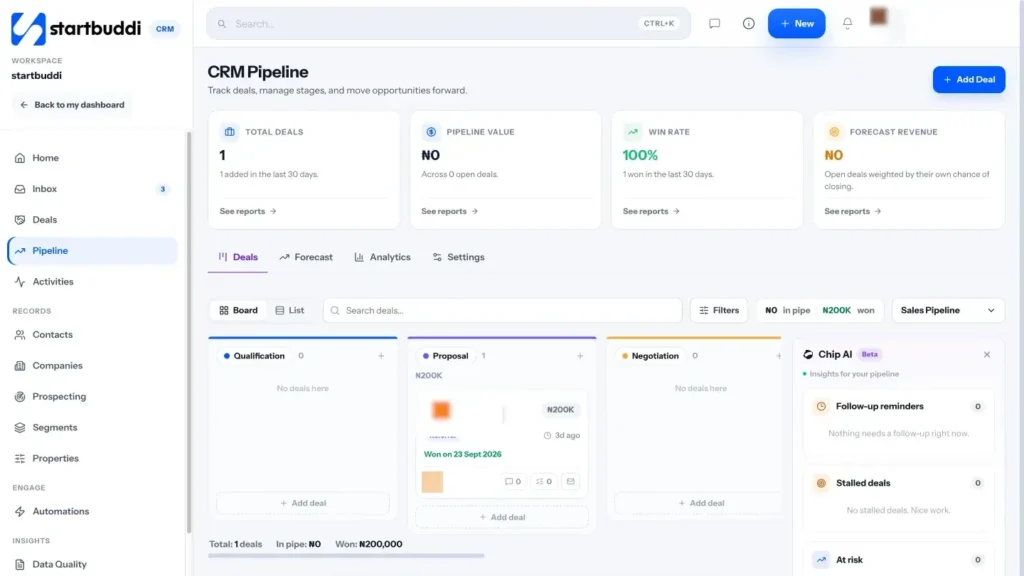Switch to the Forecast tab

tap(306, 257)
